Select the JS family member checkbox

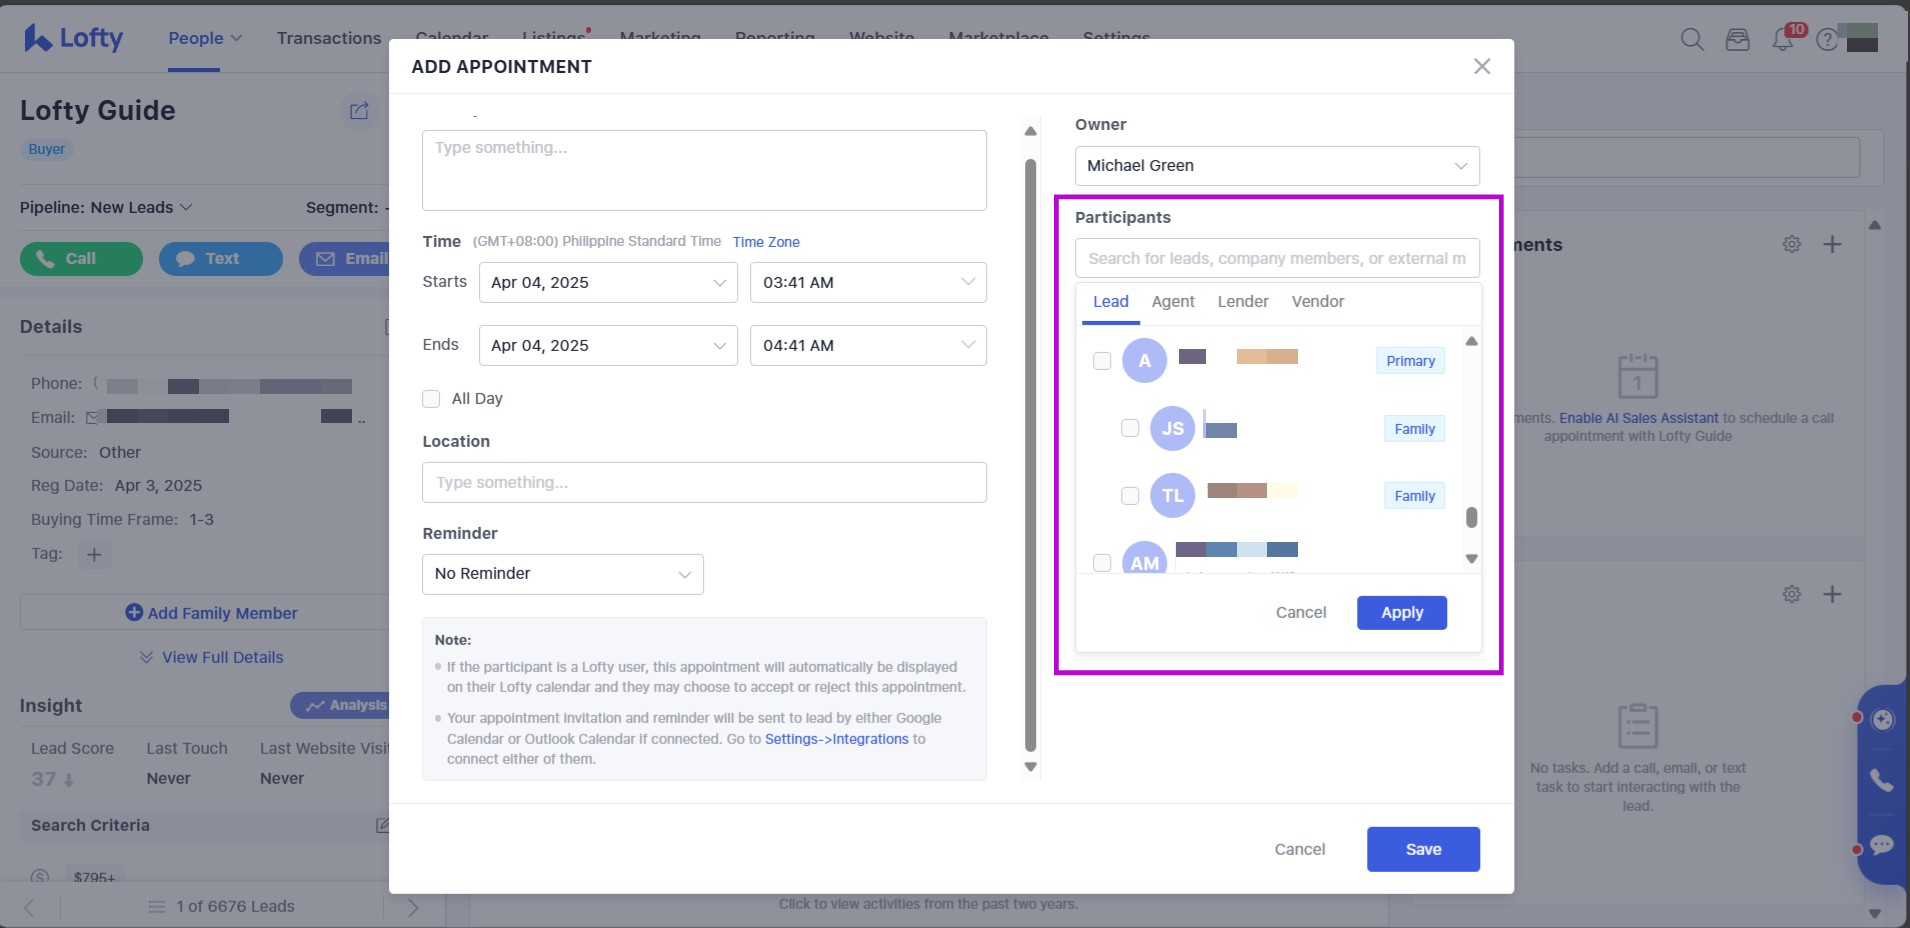point(1130,428)
